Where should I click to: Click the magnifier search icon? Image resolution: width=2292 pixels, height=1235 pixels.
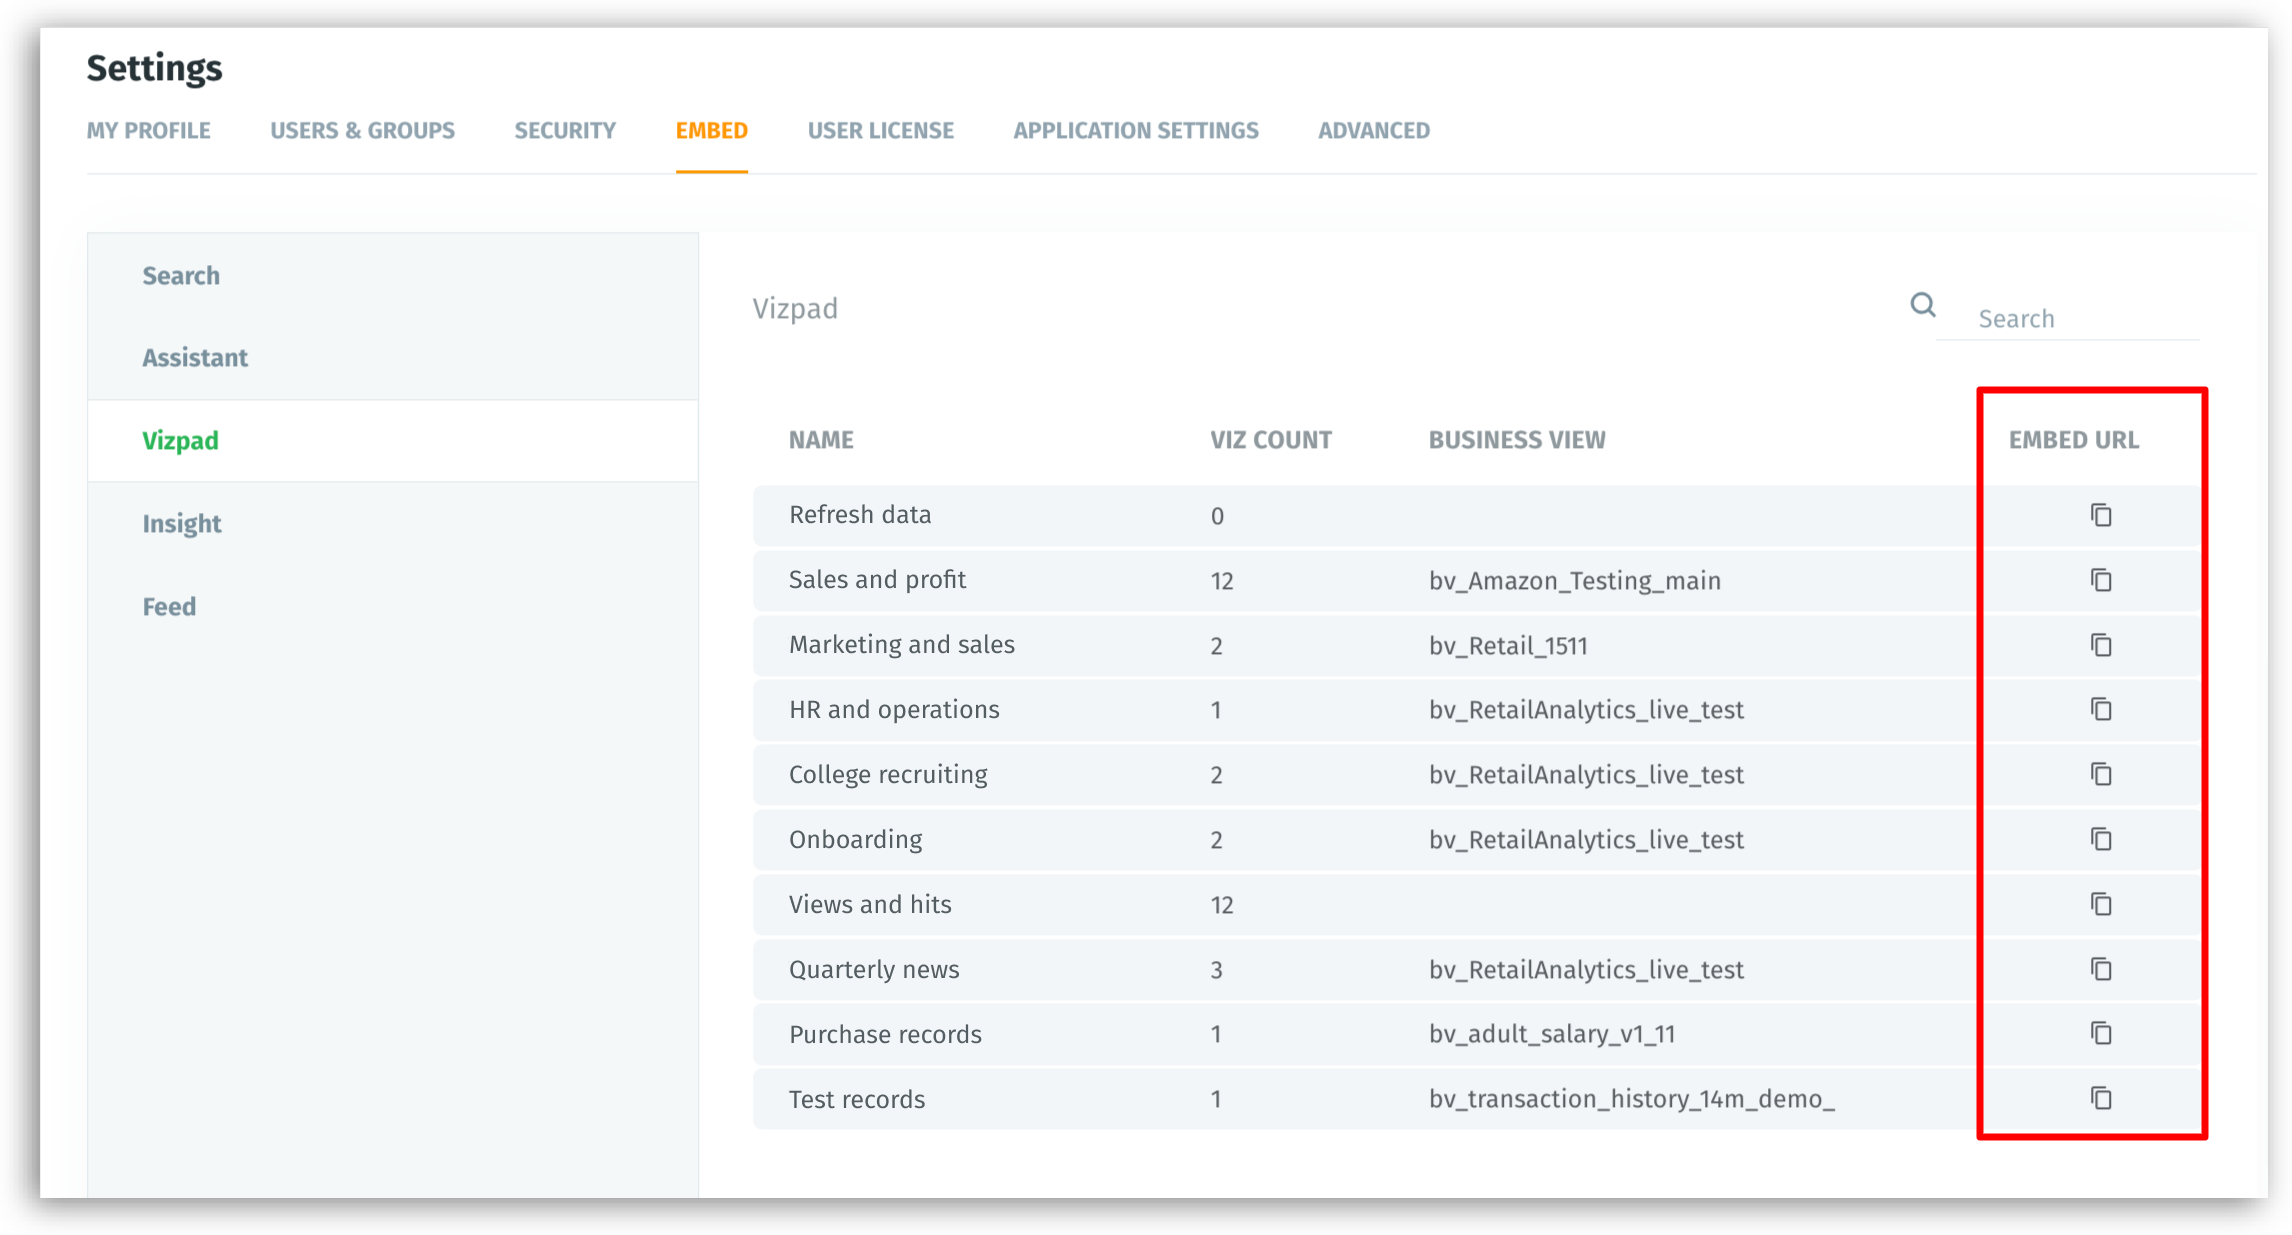[1922, 305]
